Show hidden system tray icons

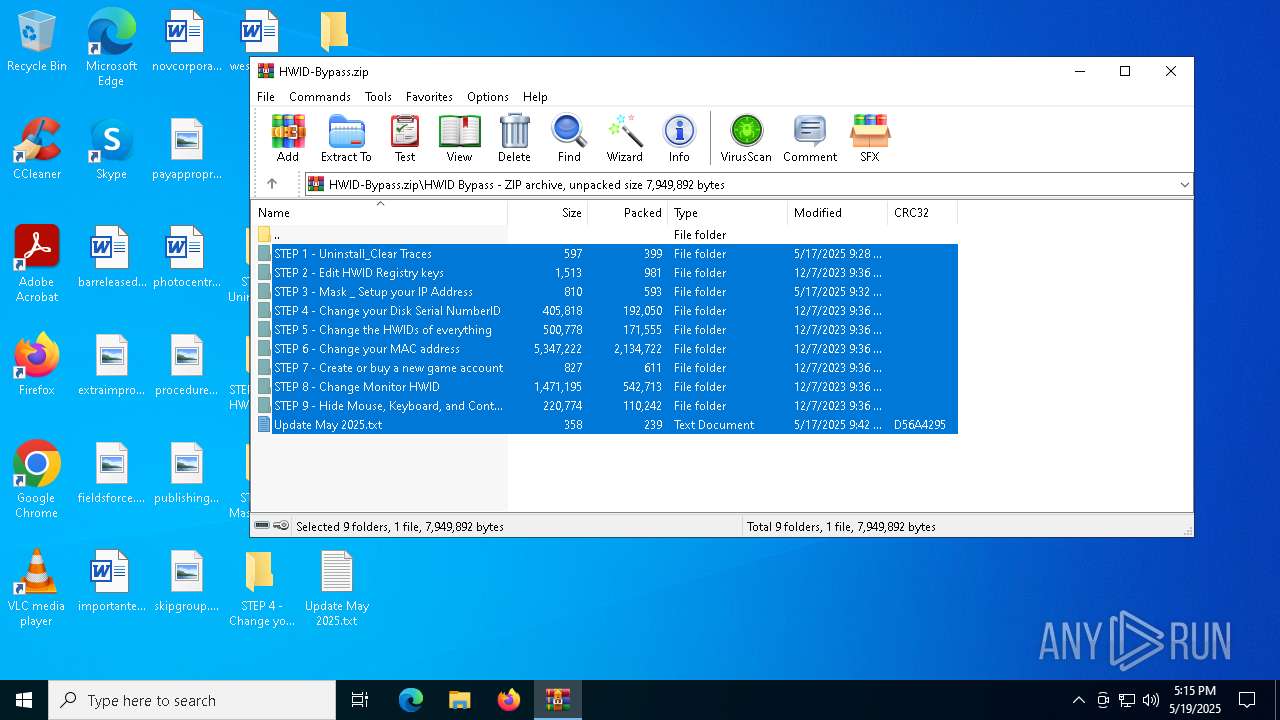pyautogui.click(x=1078, y=700)
